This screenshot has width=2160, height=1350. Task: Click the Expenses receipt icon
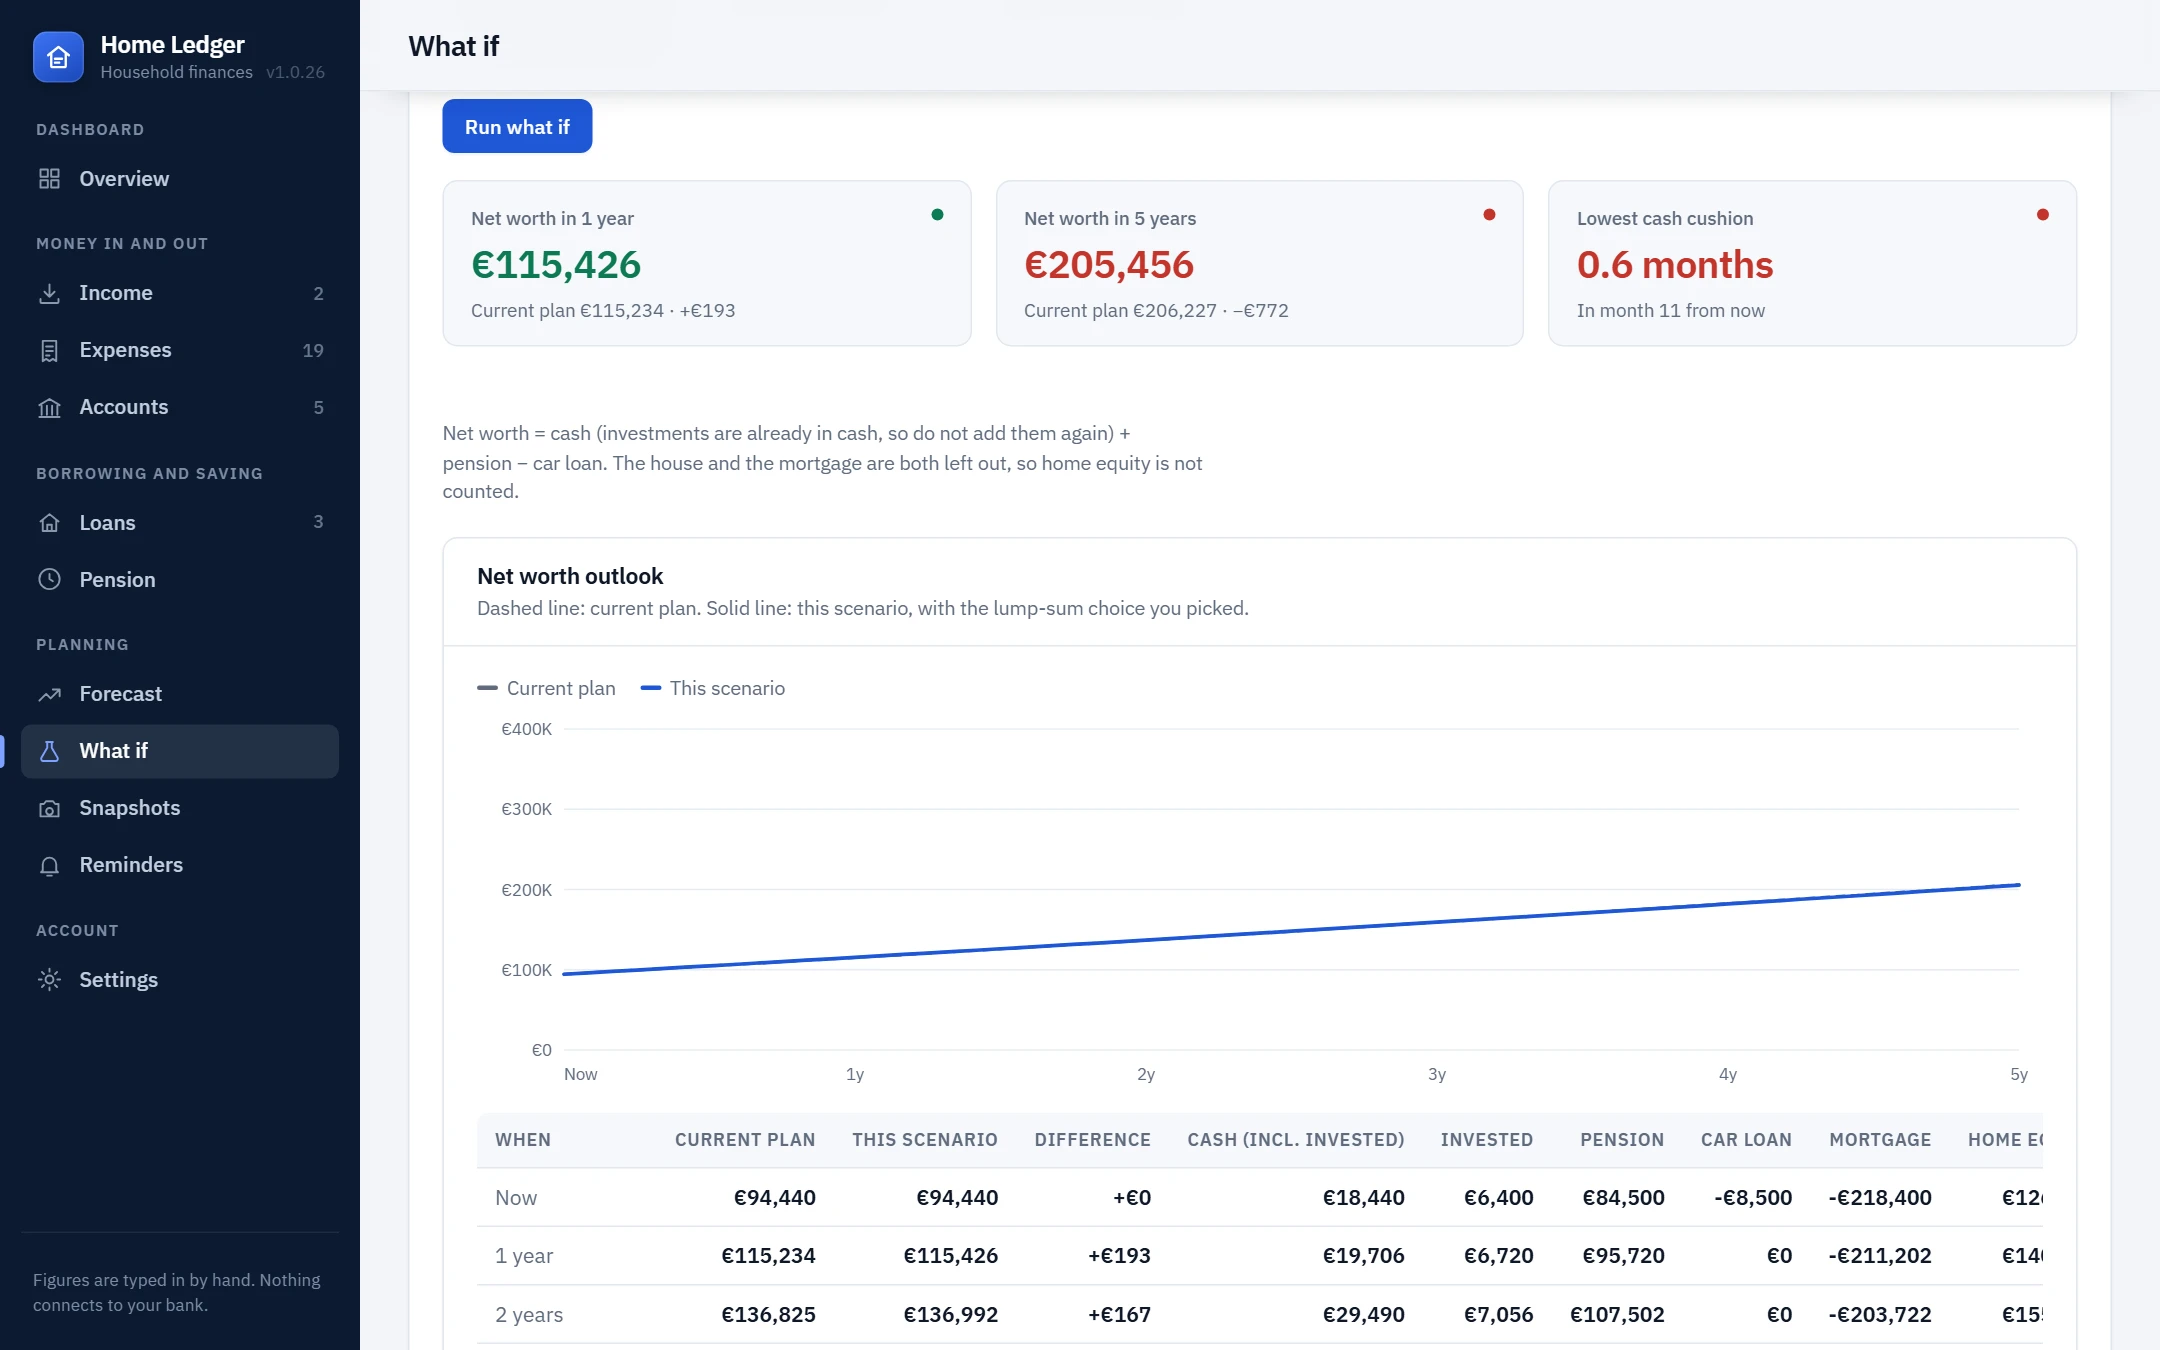[49, 350]
